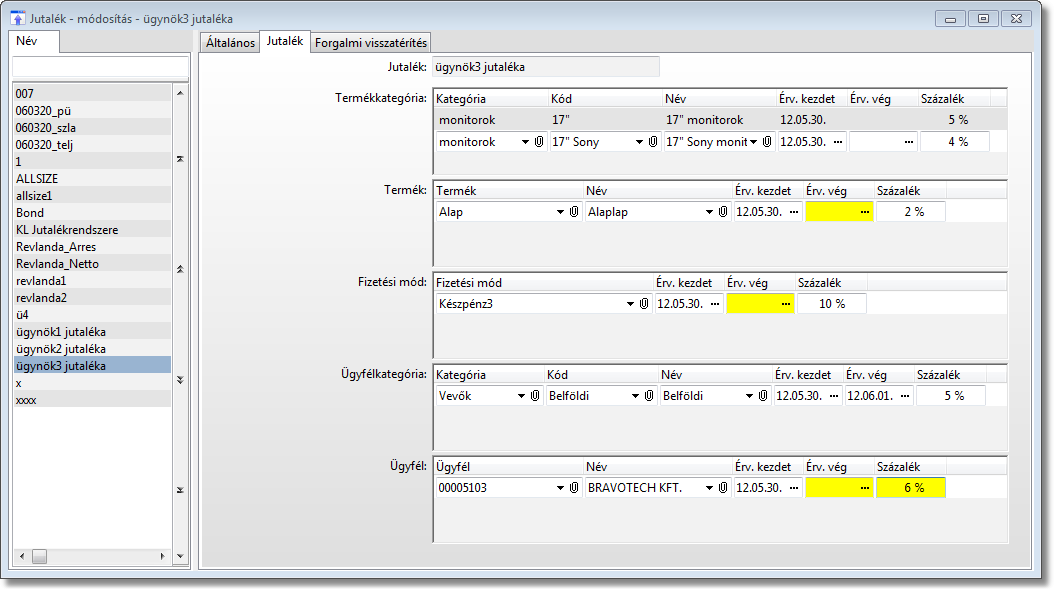Open date picker for 17" Sony end date
Image resolution: width=1054 pixels, height=591 pixels.
(909, 142)
